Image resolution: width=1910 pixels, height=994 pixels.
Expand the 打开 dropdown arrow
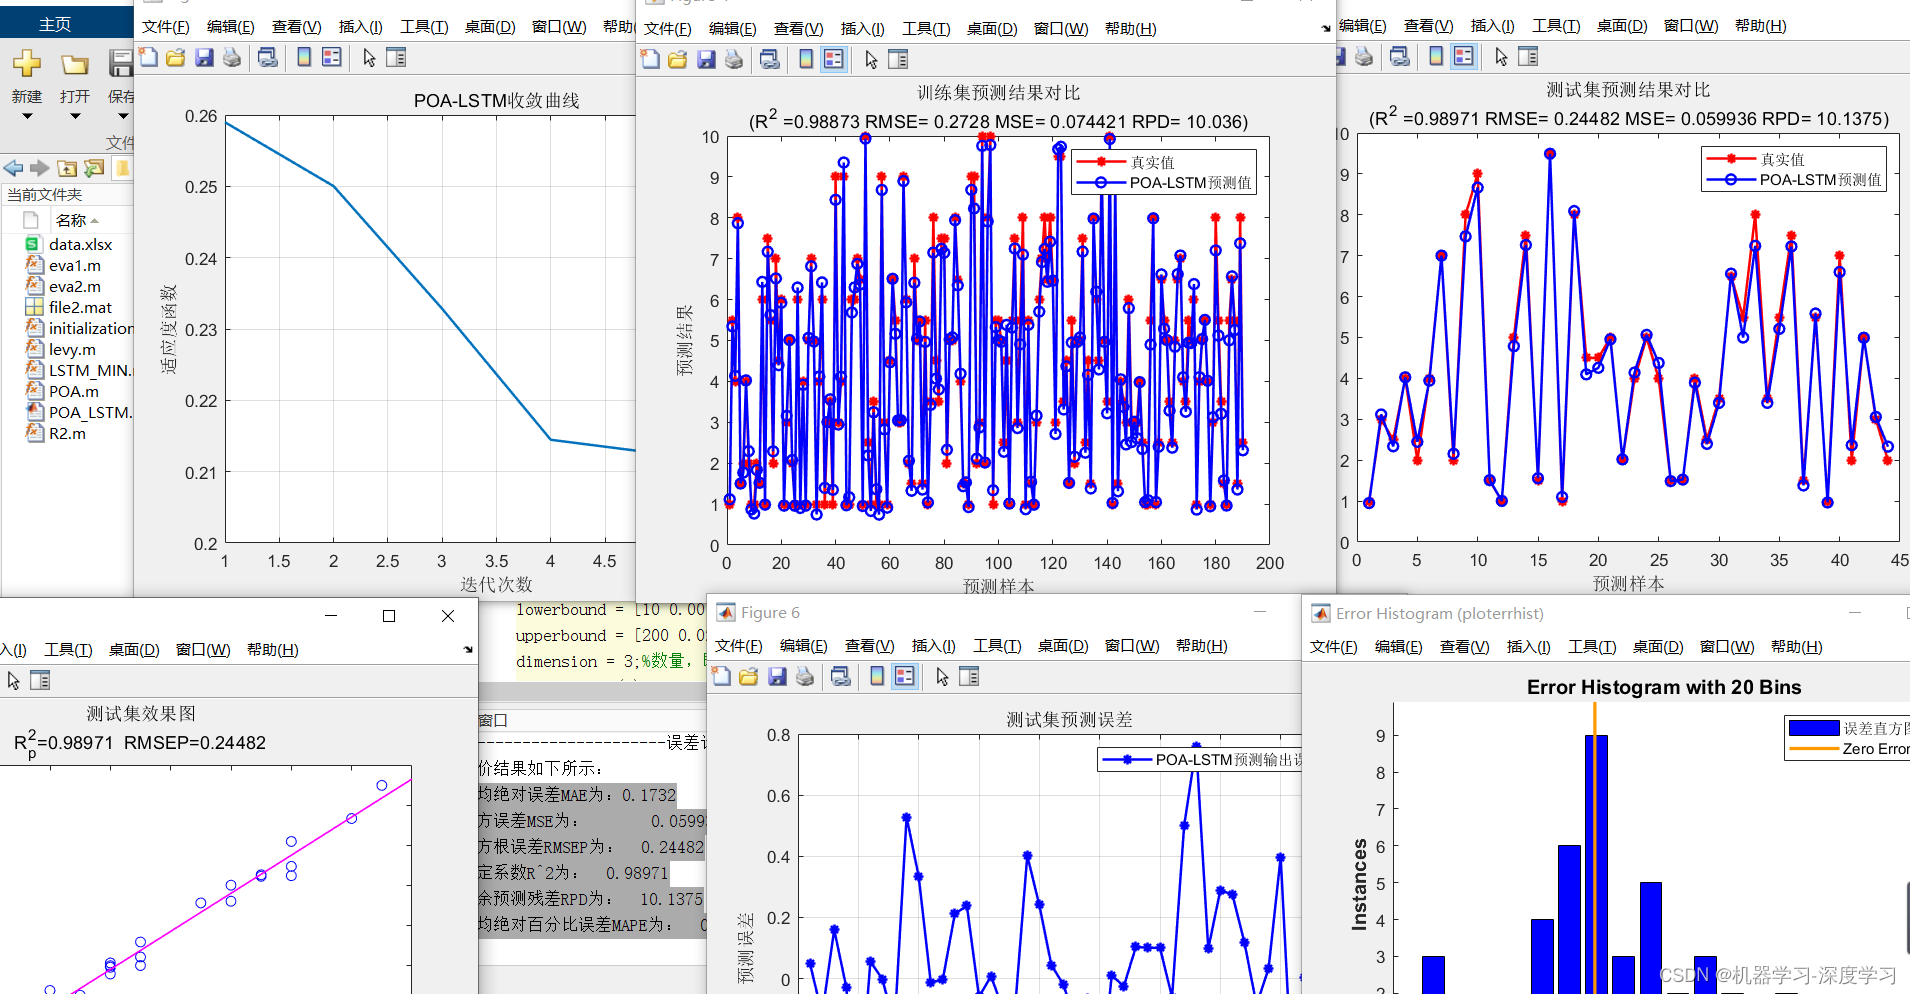point(75,116)
